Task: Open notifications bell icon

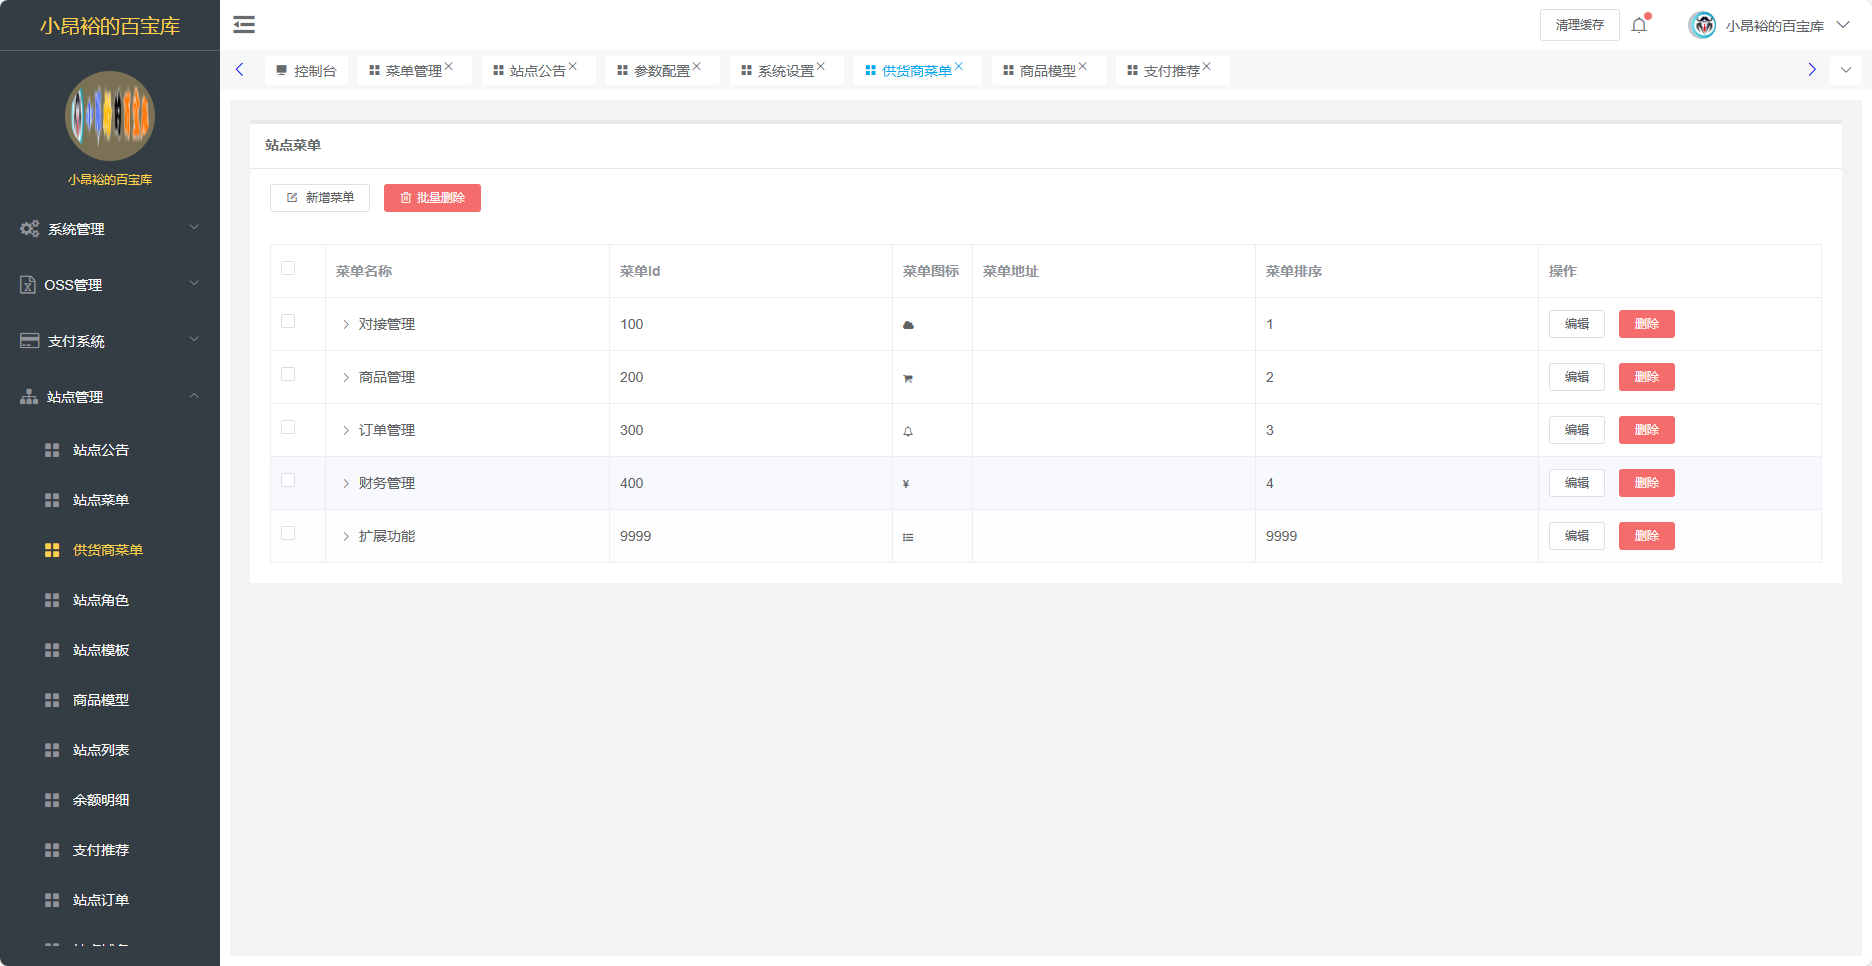Action: pyautogui.click(x=1639, y=25)
